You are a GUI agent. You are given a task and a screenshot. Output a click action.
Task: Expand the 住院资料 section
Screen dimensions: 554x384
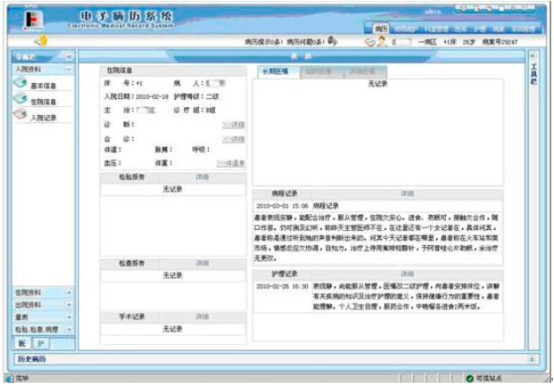click(69, 293)
